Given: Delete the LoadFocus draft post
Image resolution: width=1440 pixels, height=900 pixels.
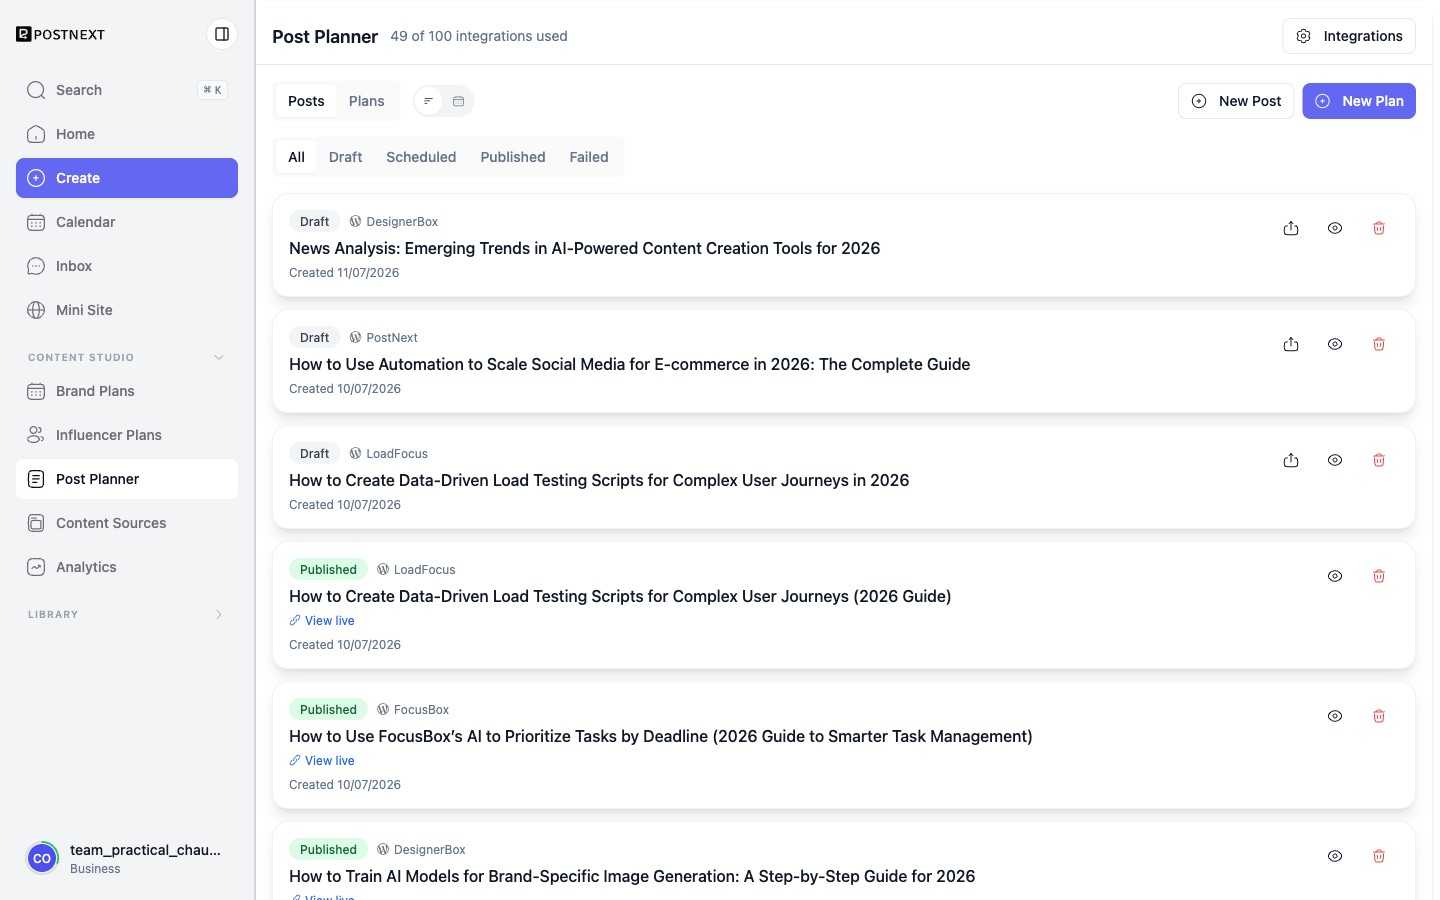Looking at the screenshot, I should pos(1379,460).
